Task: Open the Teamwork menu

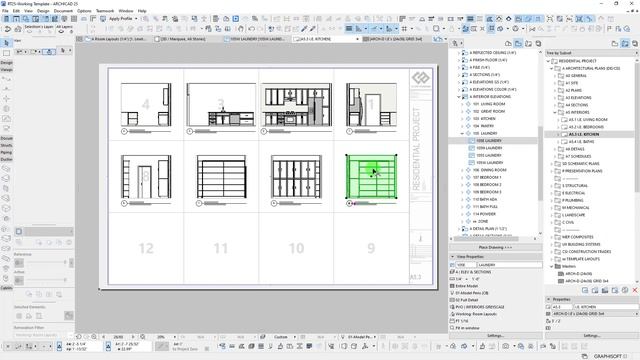Action: point(105,11)
